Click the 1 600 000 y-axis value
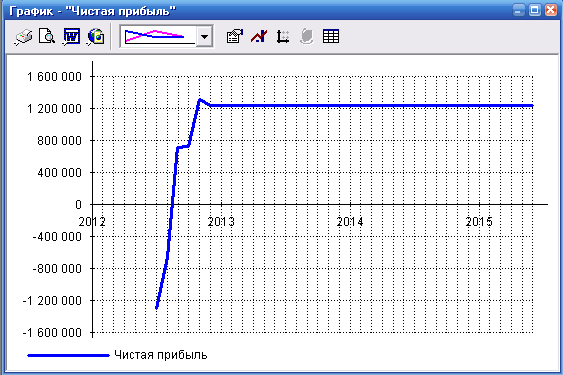 (55, 77)
